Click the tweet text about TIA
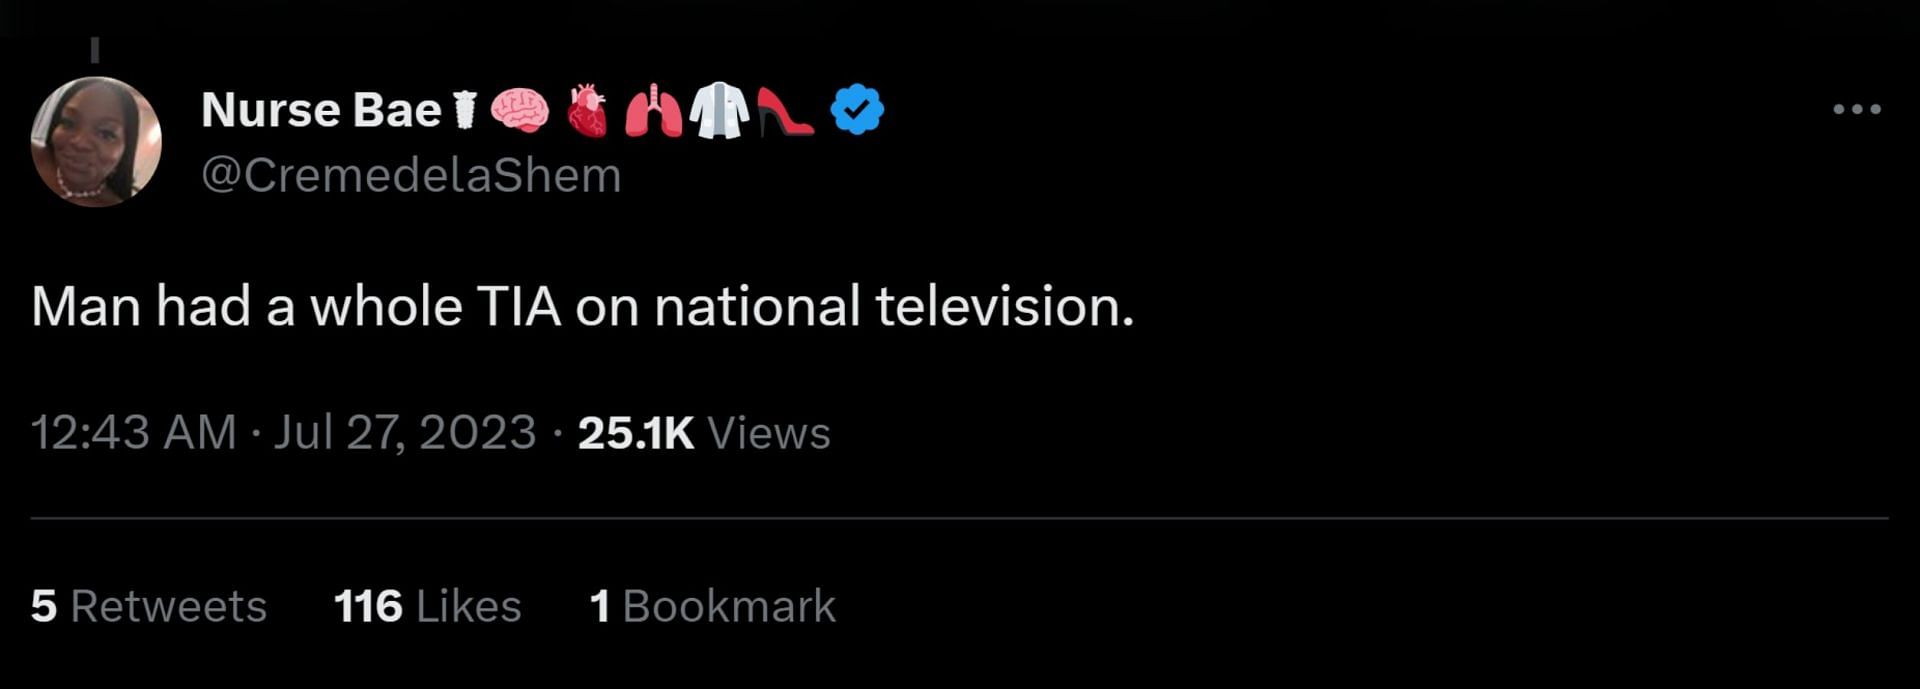 pos(582,306)
